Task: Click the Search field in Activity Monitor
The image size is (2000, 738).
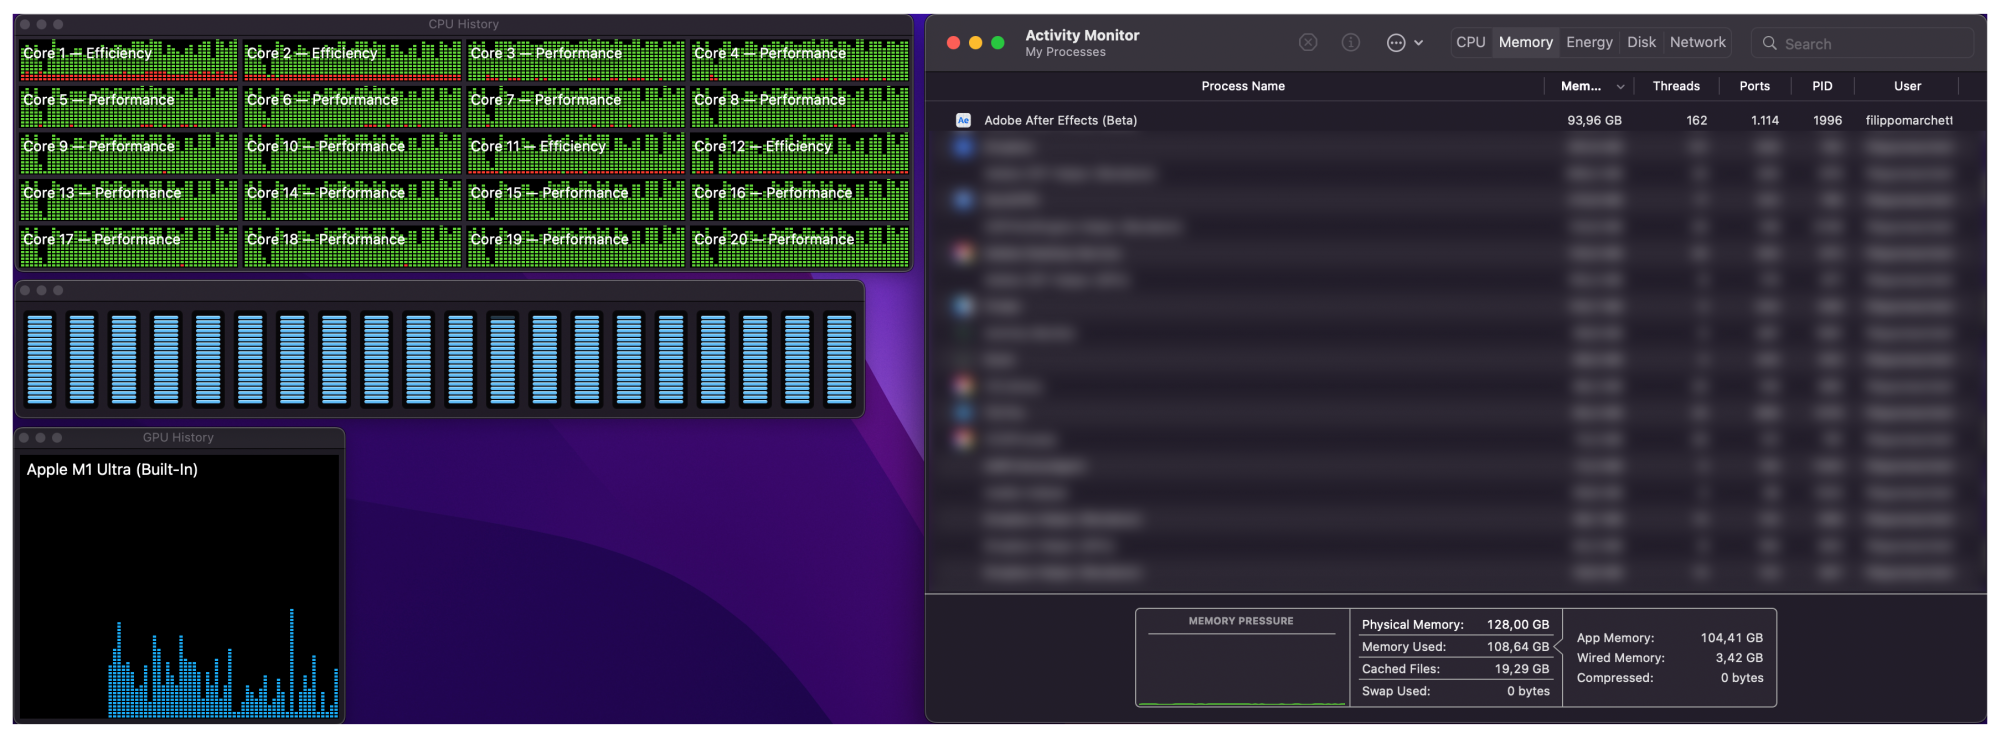Action: 1862,43
